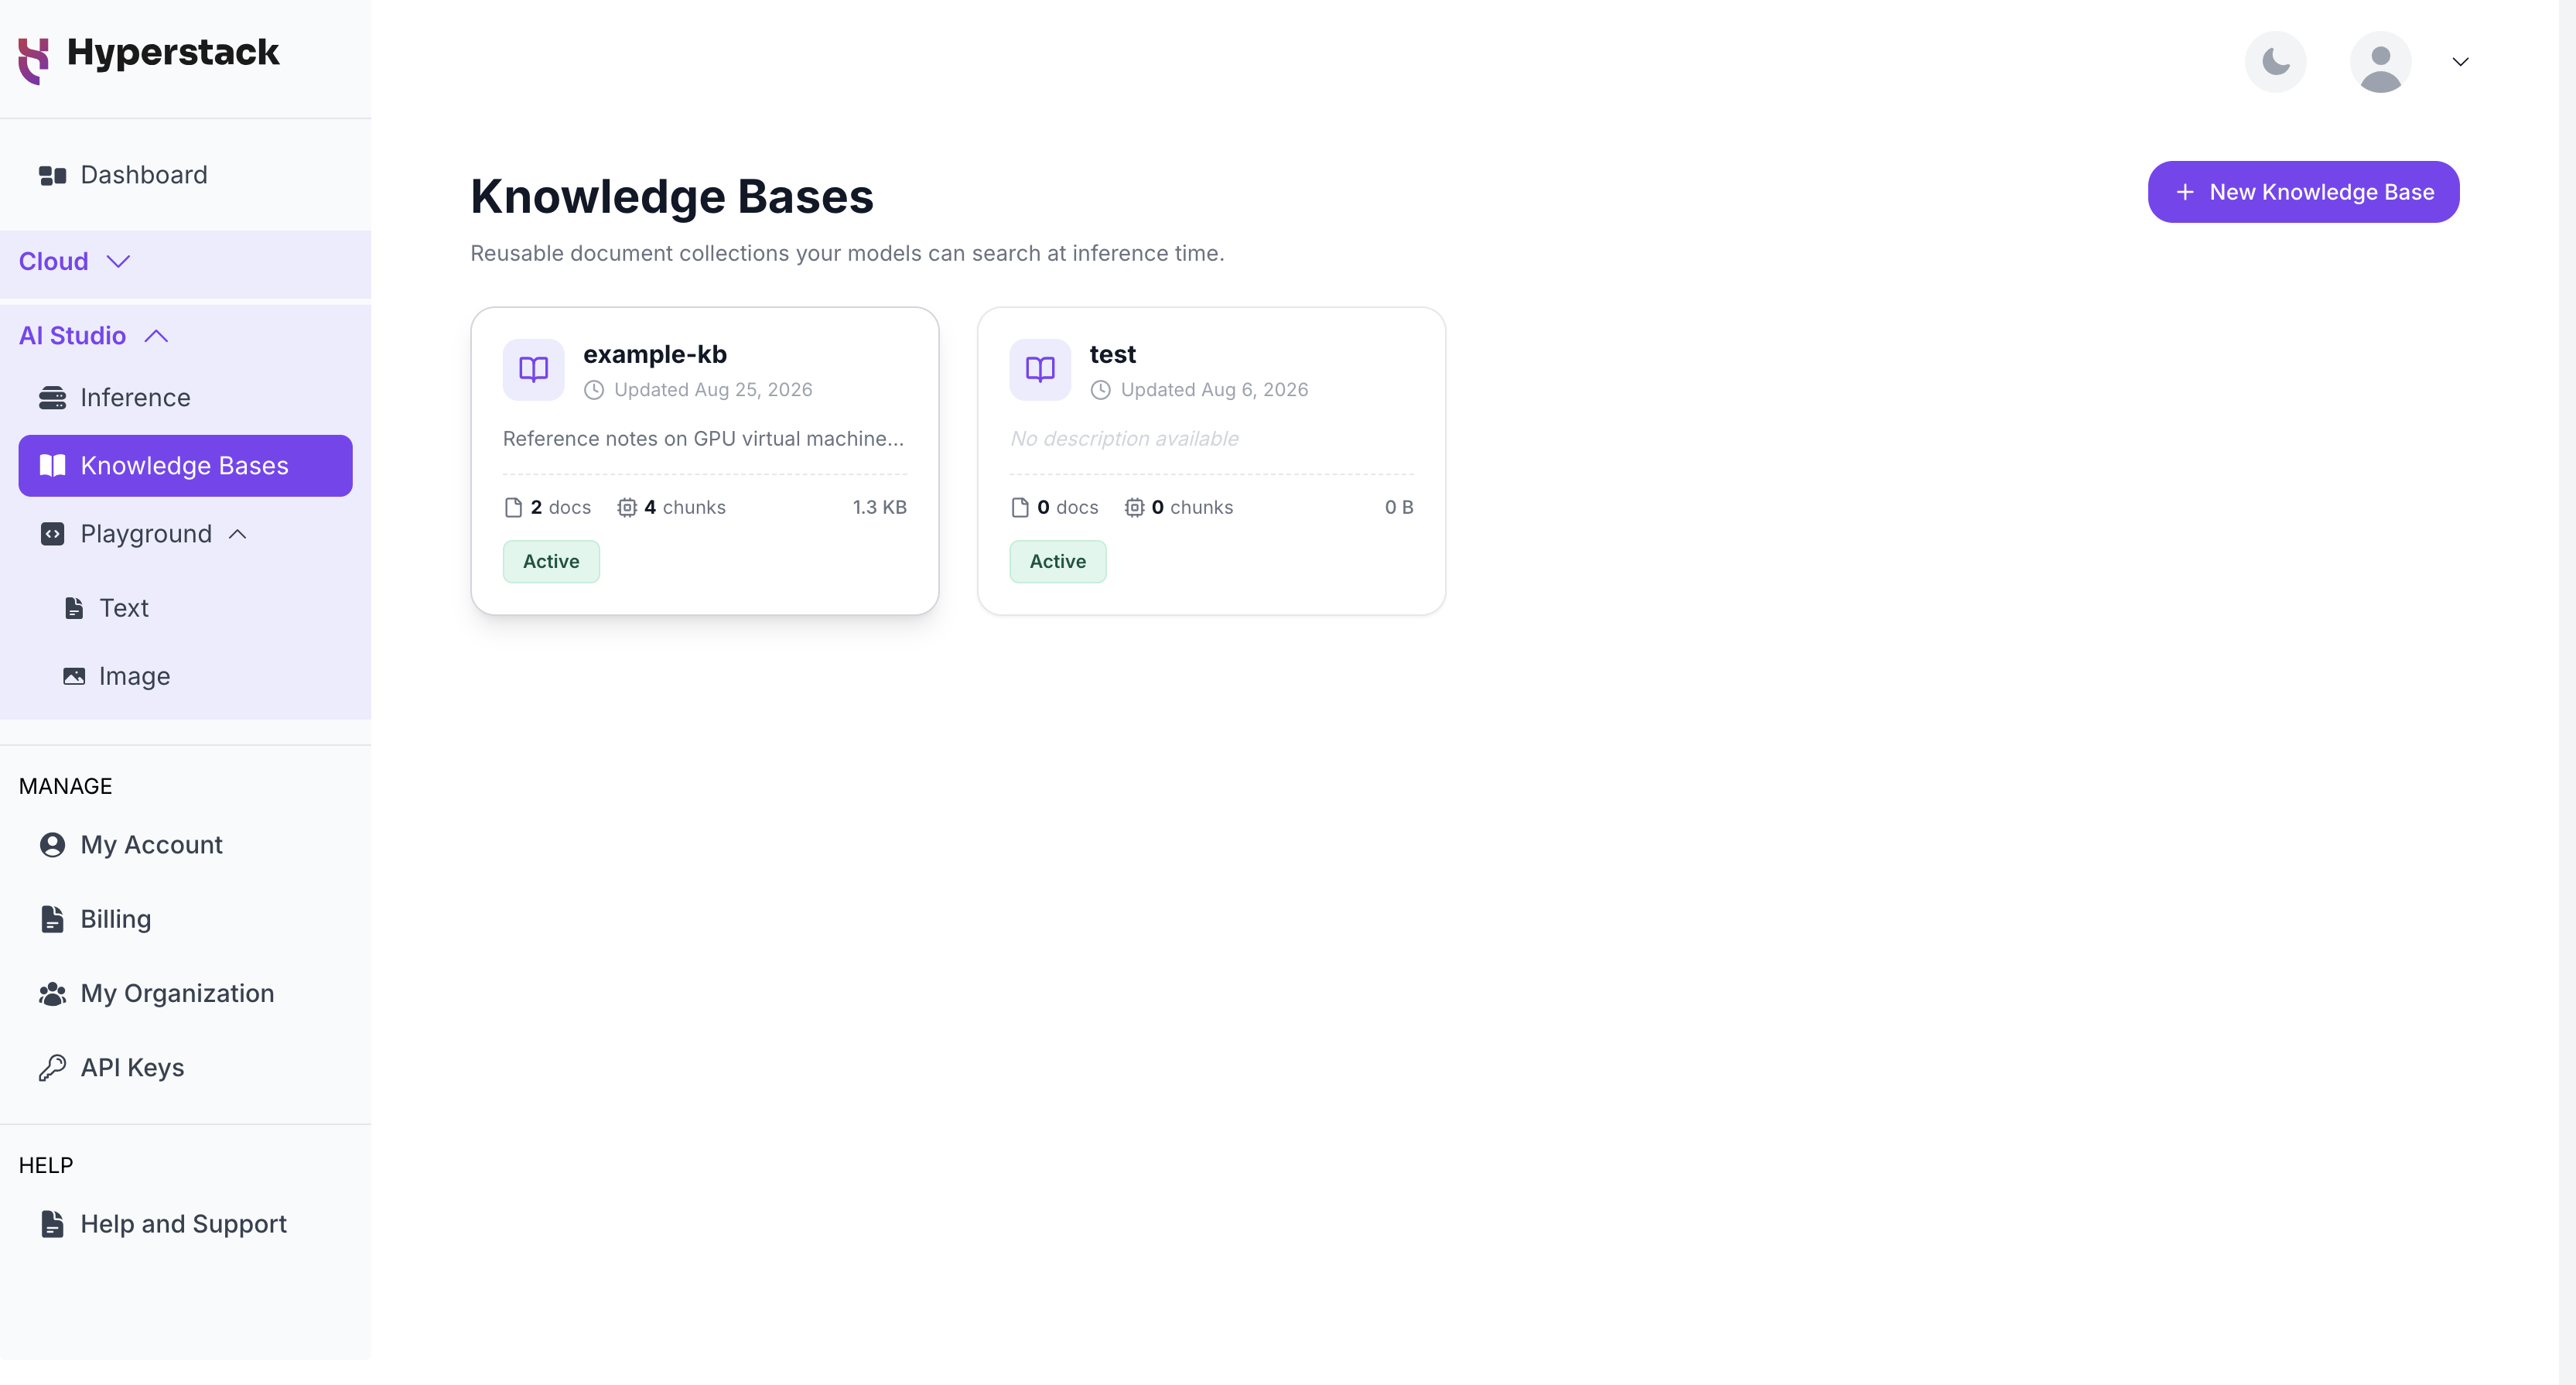This screenshot has width=2576, height=1385.
Task: Click the Active badge on test card
Action: click(1058, 562)
